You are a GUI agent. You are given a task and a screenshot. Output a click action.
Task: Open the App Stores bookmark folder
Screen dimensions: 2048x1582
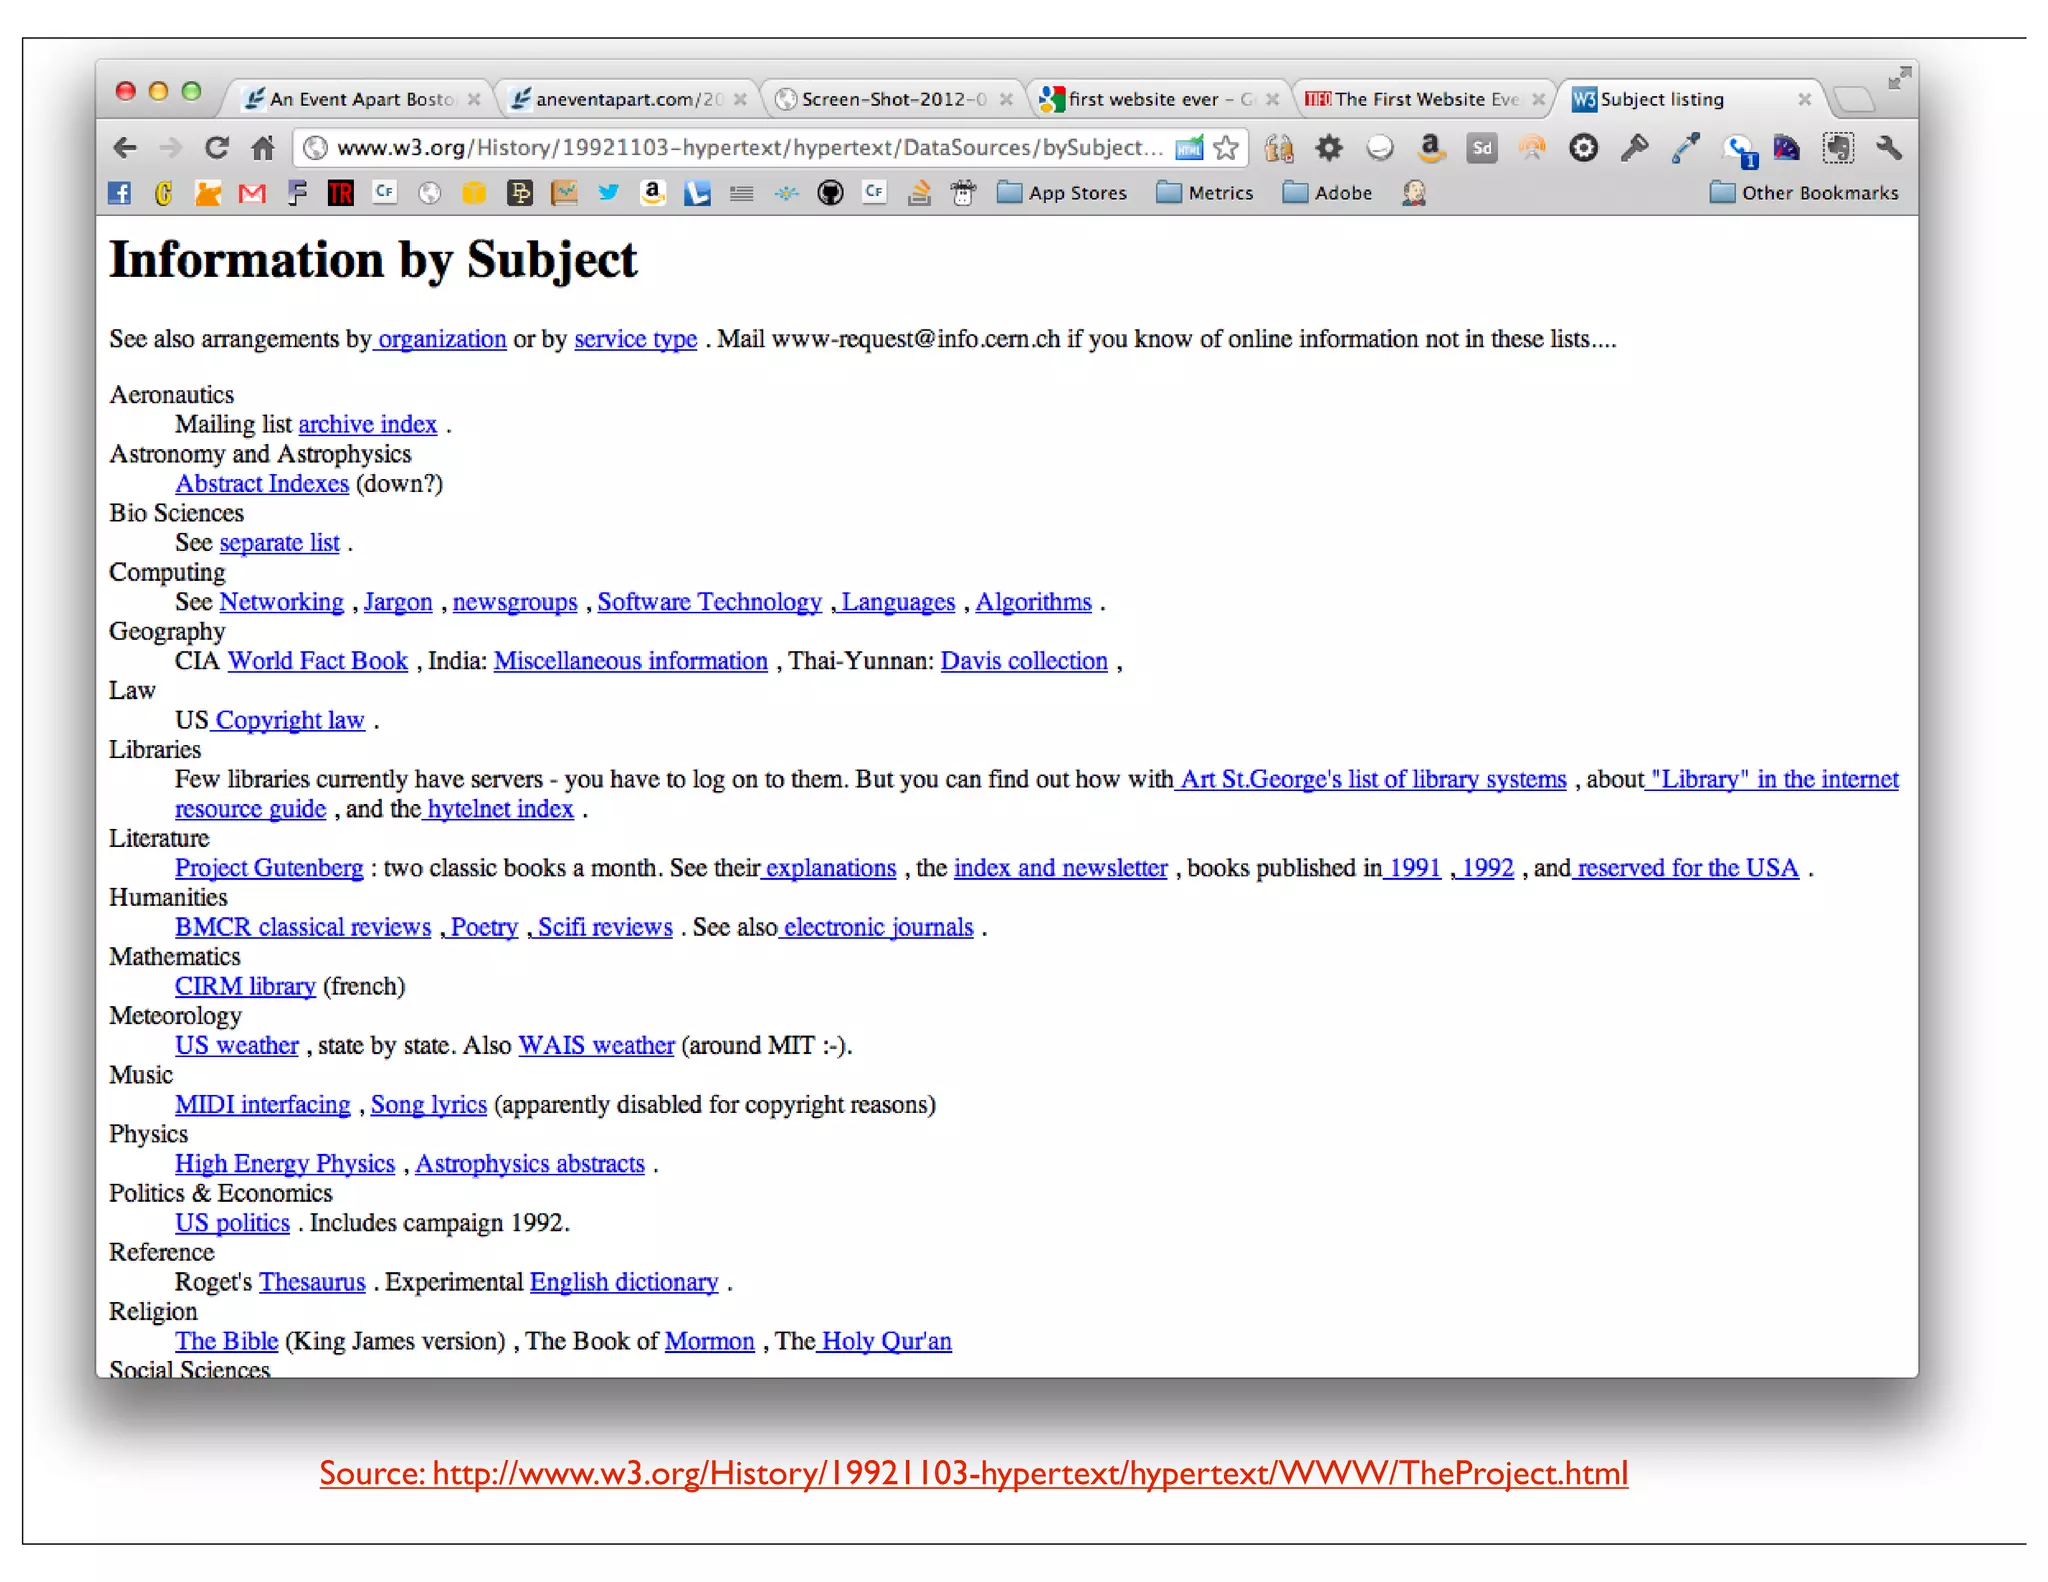click(1062, 193)
